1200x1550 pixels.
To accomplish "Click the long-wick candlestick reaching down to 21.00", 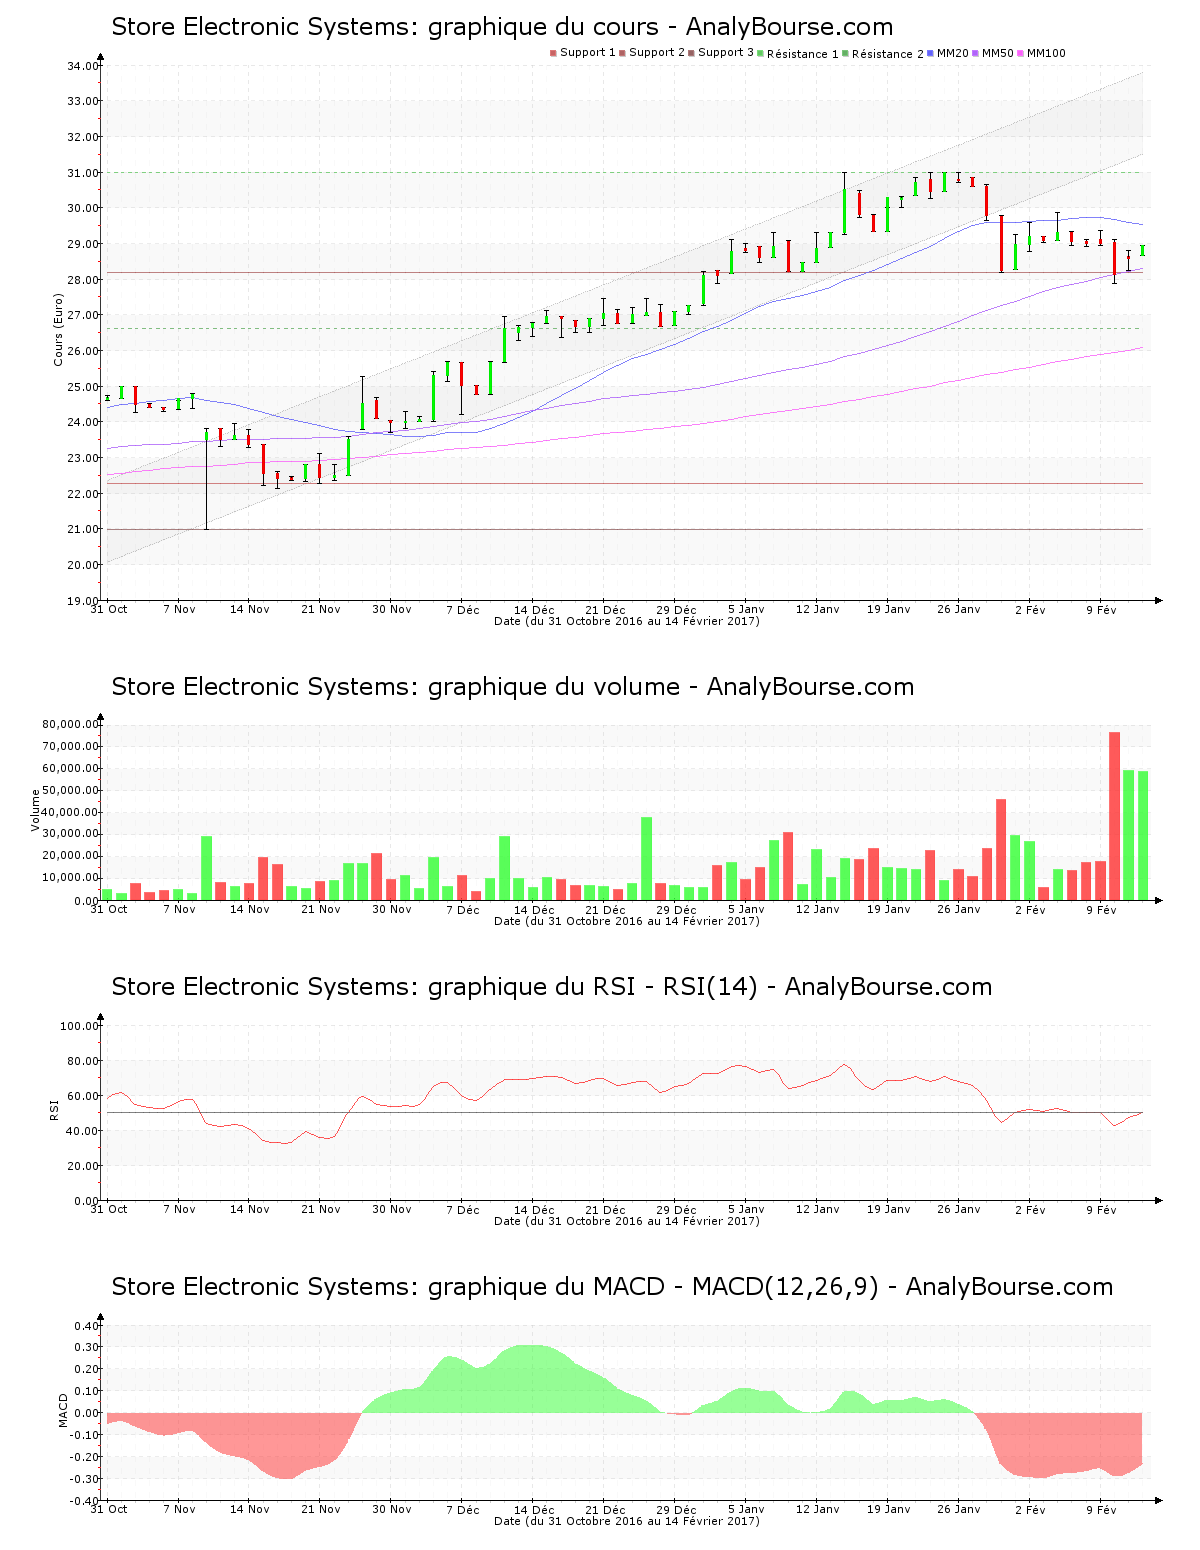I will pyautogui.click(x=207, y=479).
